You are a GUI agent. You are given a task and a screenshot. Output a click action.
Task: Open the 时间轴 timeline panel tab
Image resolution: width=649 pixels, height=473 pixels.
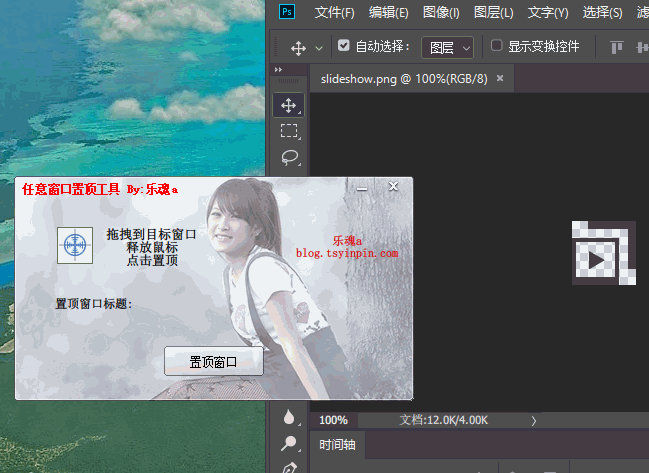337,445
